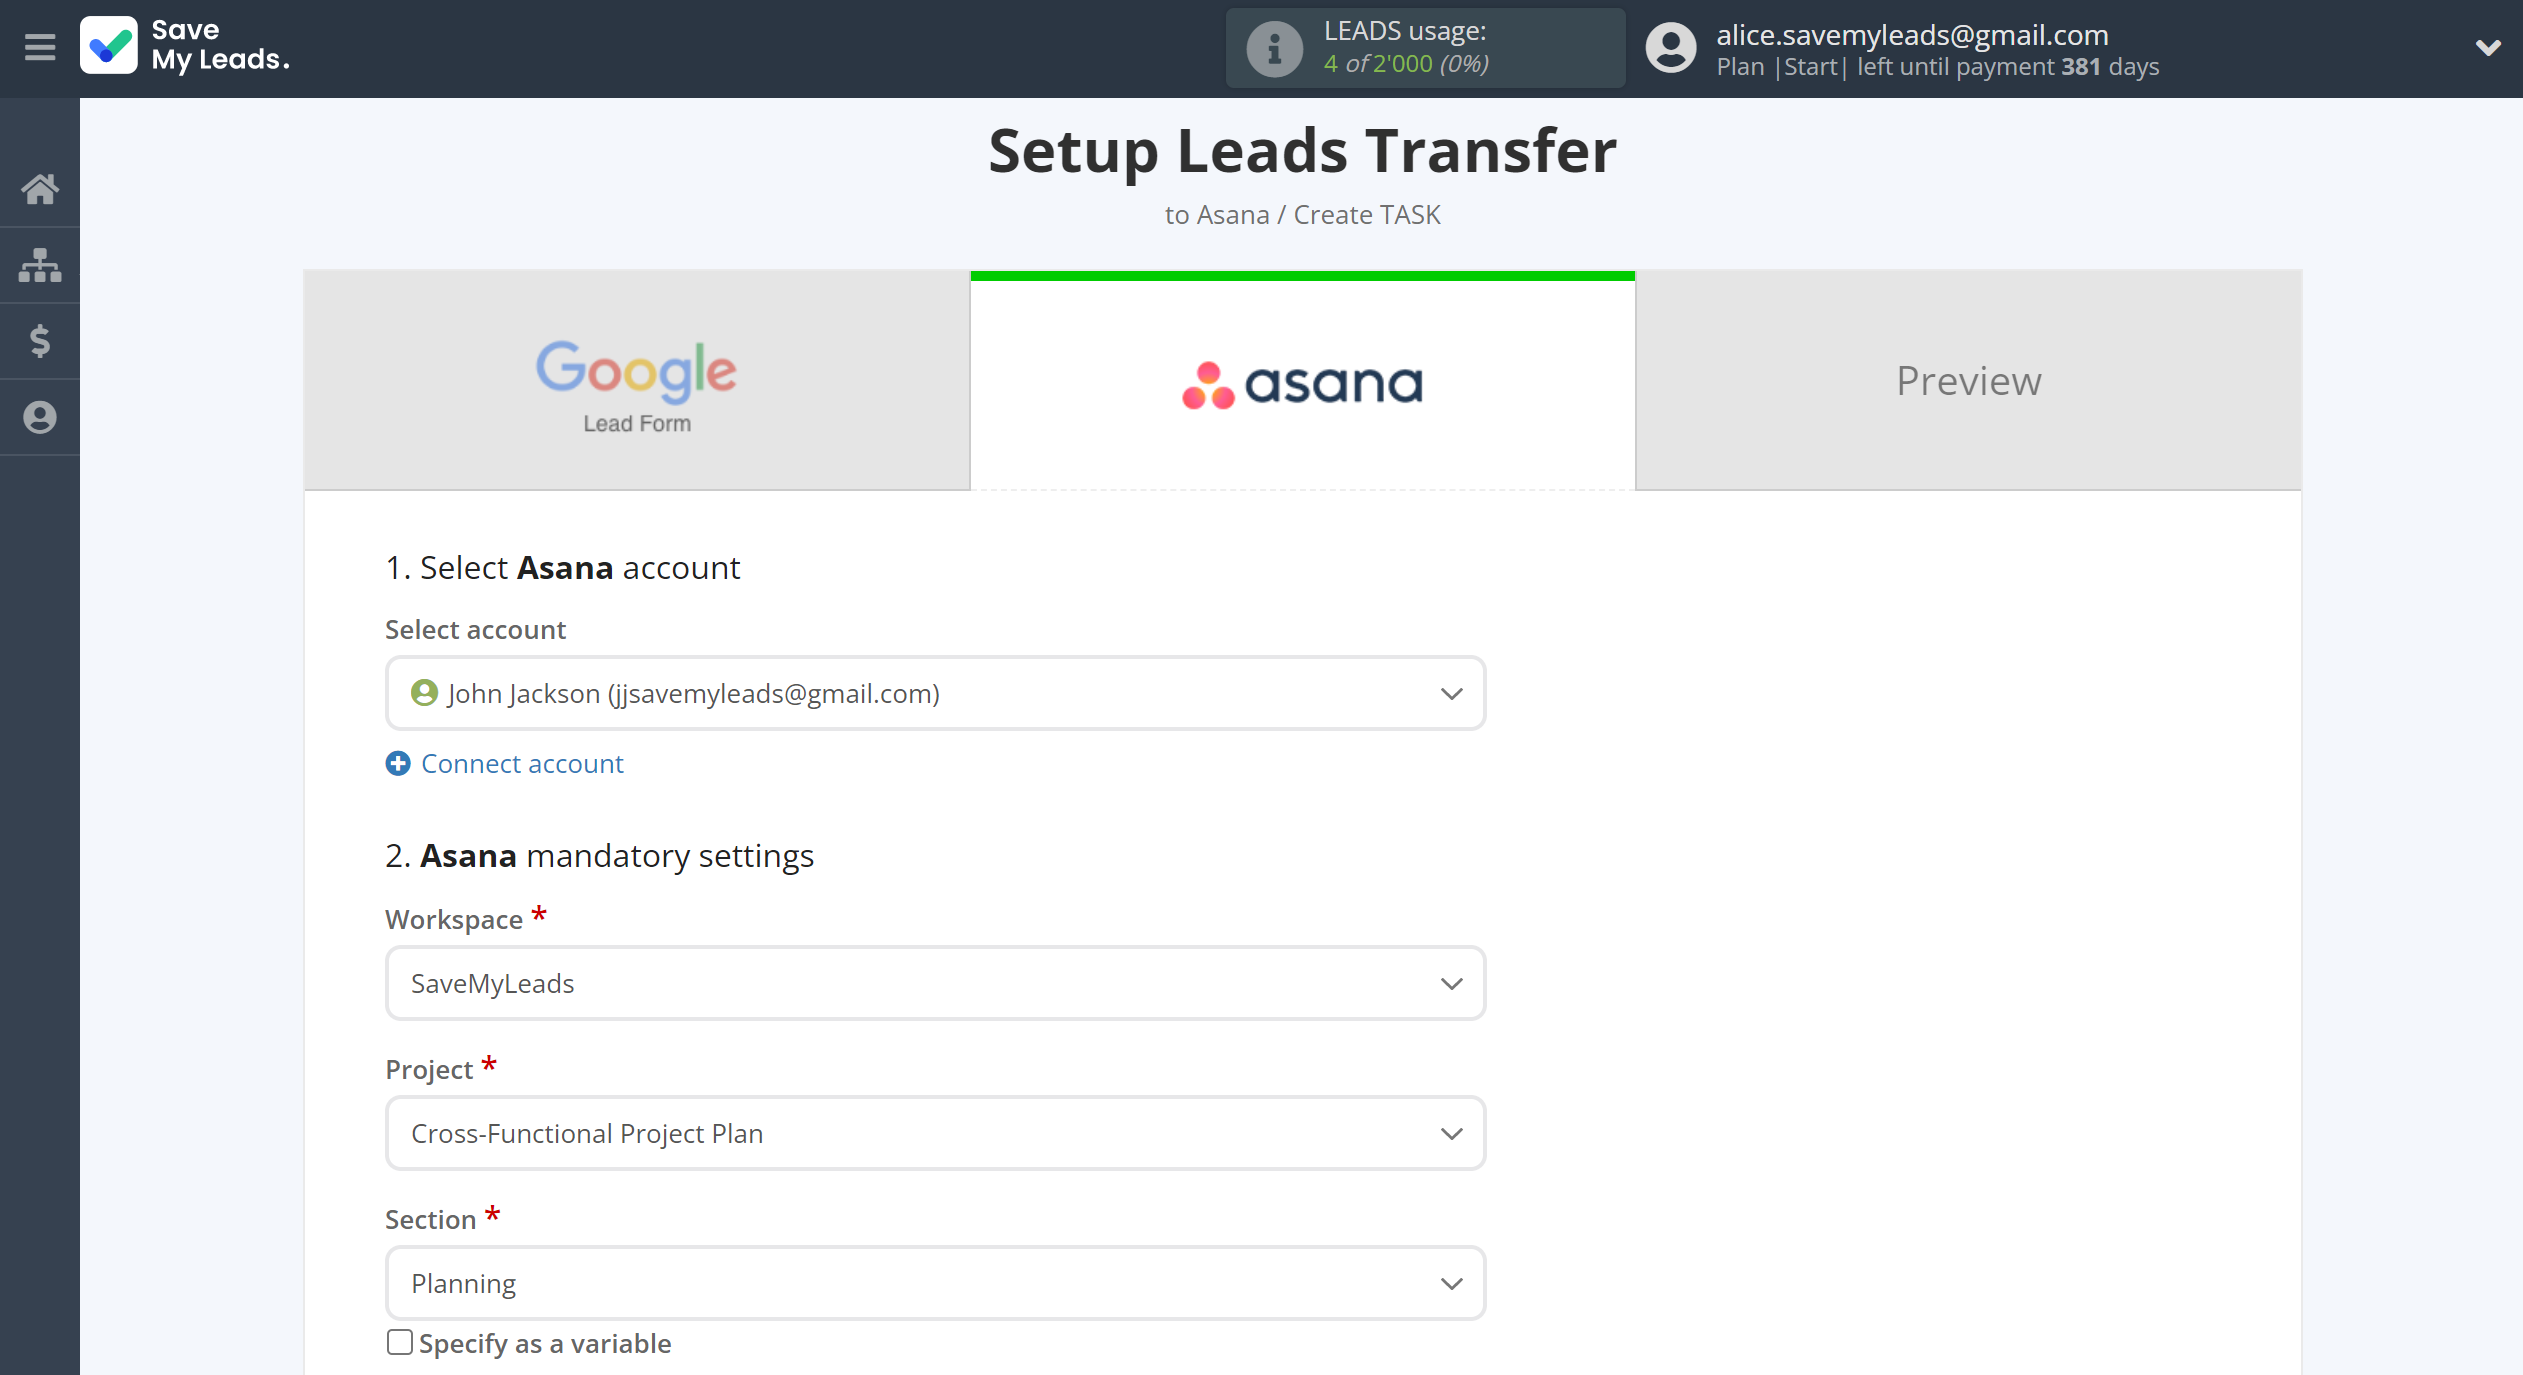2523x1375 pixels.
Task: Click the dropdown chevron for Project field
Action: point(1451,1133)
